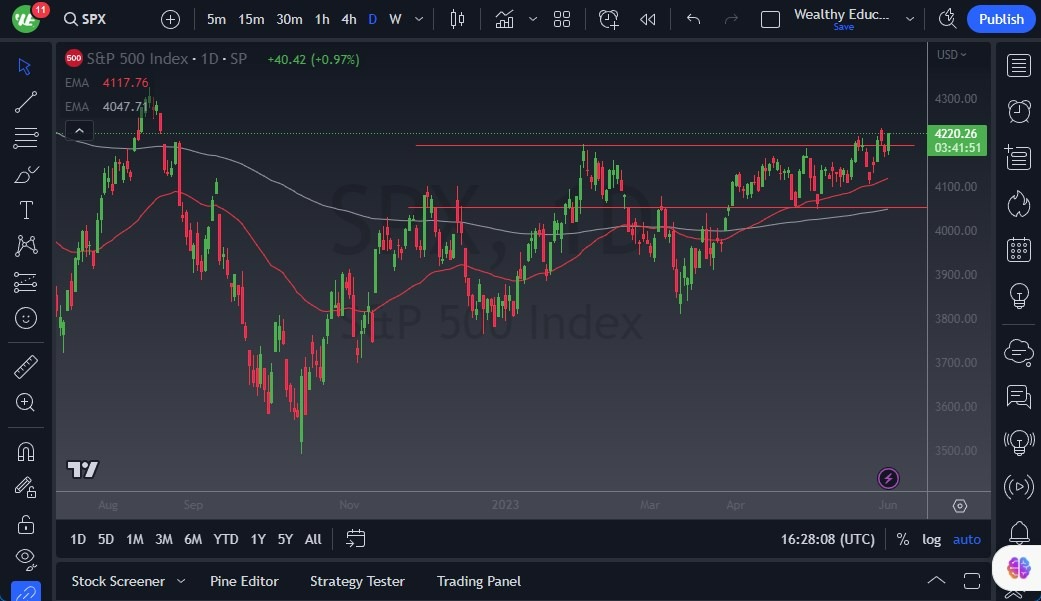Open the timeframe dropdown arrow

(x=418, y=18)
